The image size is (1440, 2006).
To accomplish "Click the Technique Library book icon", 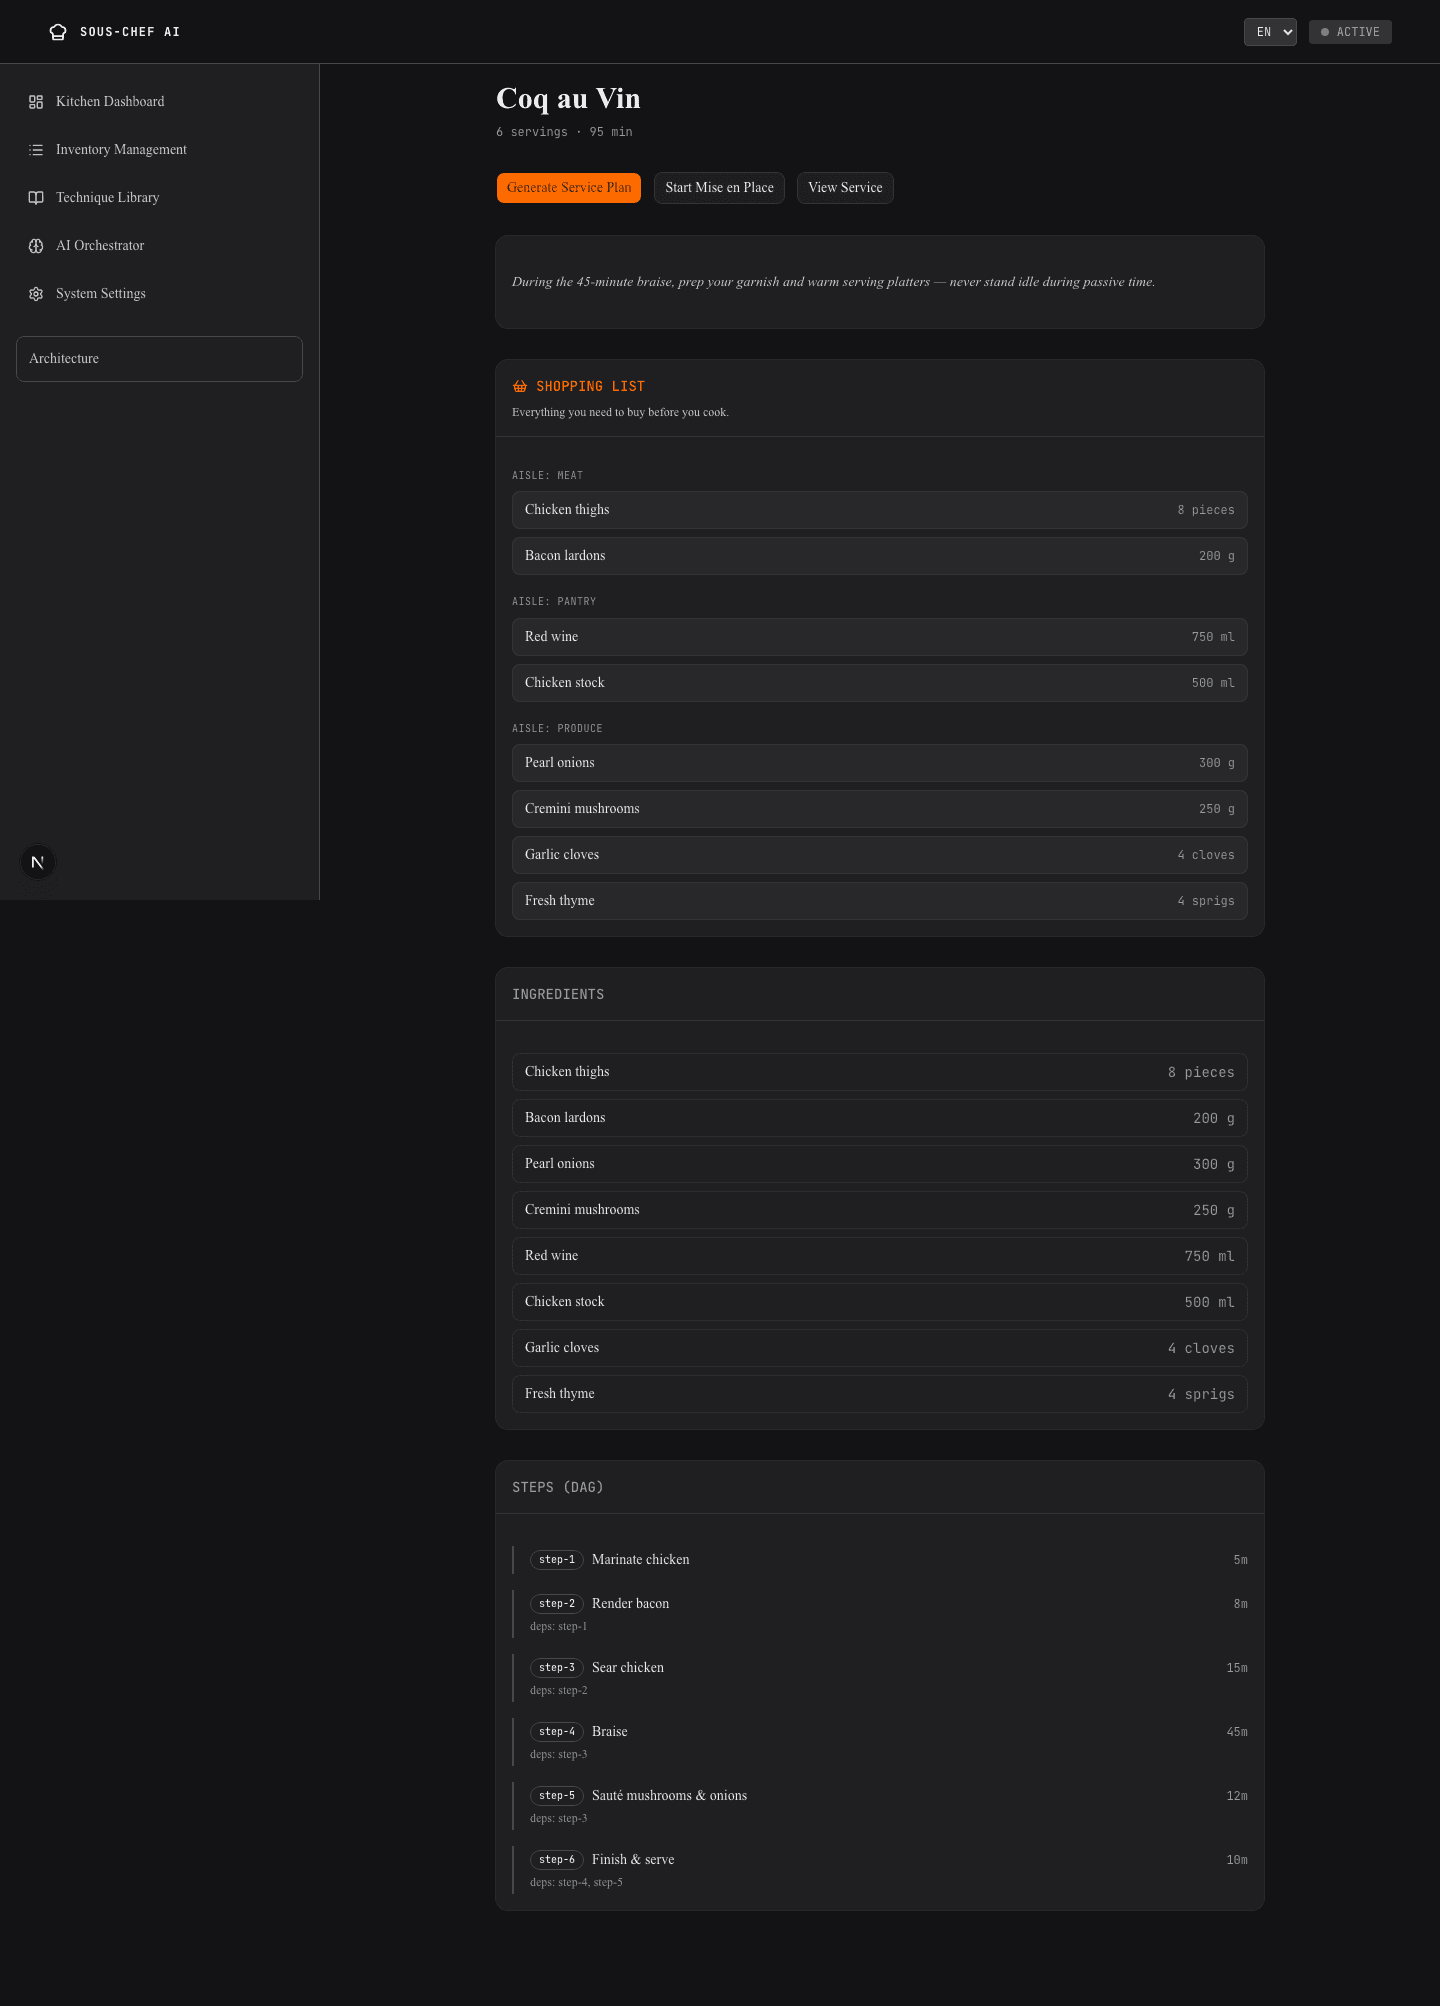I will coord(36,198).
